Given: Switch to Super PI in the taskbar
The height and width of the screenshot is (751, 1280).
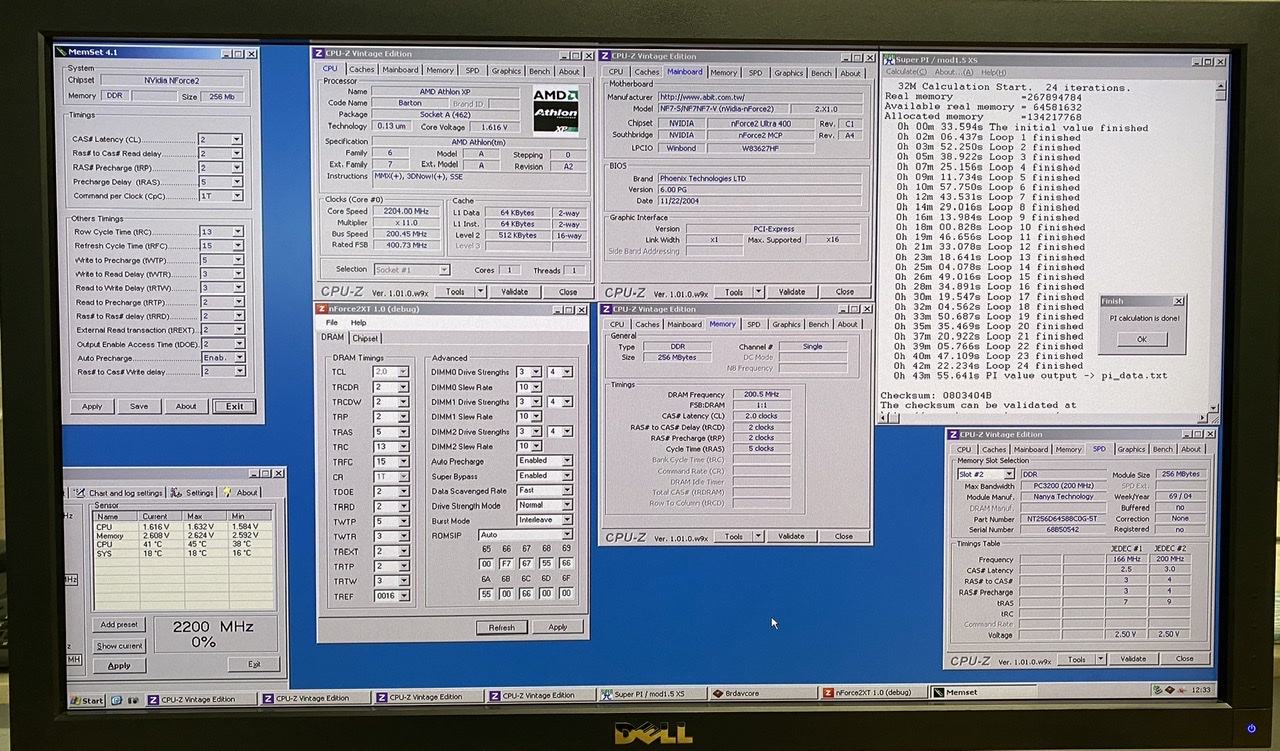Looking at the screenshot, I should click(x=652, y=694).
